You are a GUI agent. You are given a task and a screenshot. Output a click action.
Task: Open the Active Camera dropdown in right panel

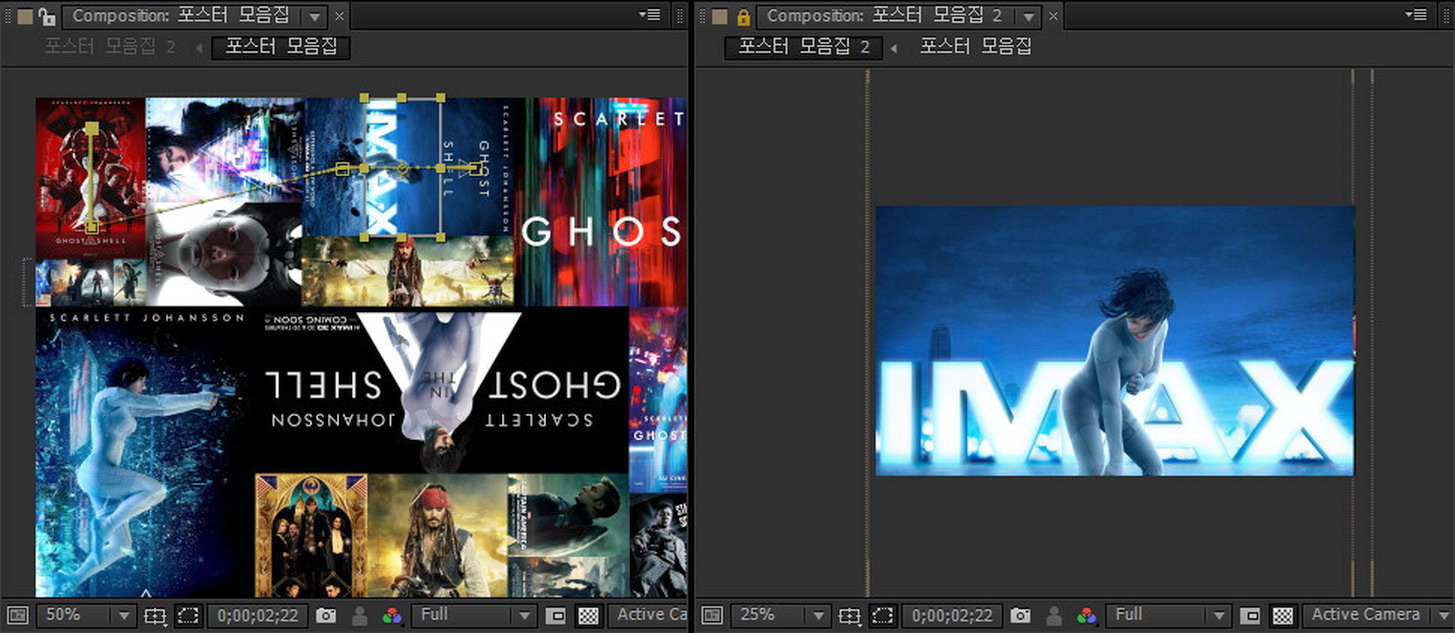click(1377, 616)
